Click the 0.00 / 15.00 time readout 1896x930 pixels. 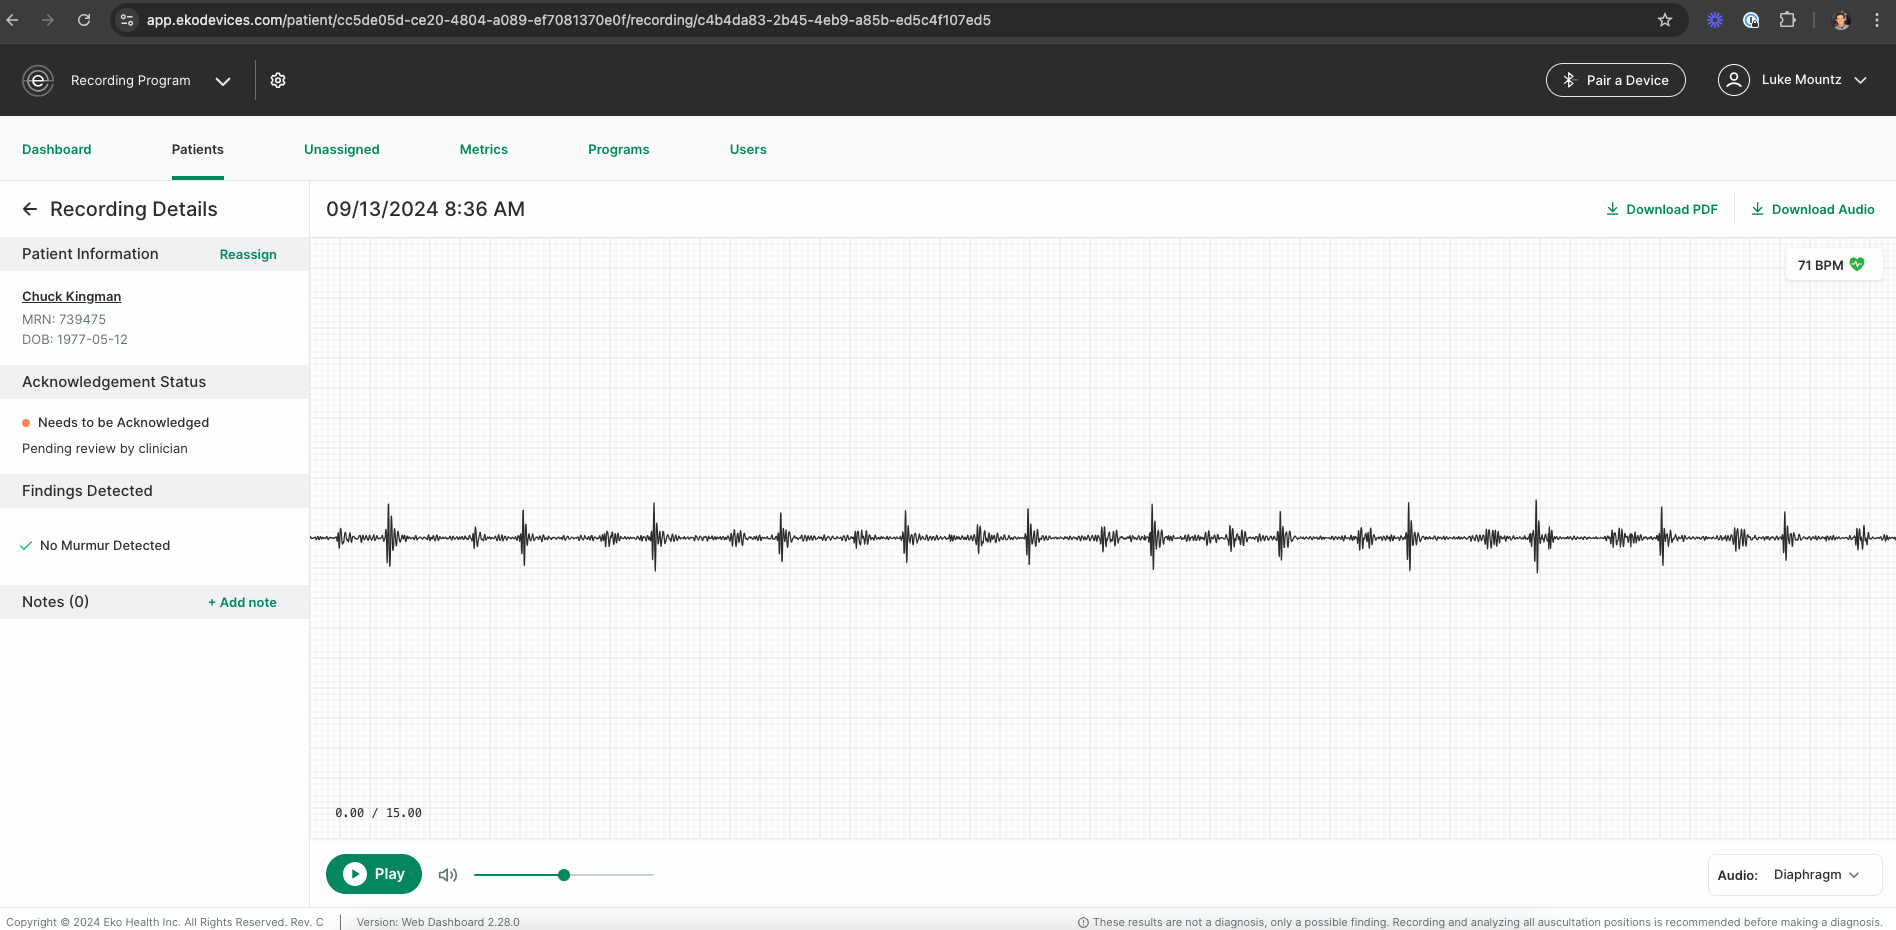(x=378, y=813)
